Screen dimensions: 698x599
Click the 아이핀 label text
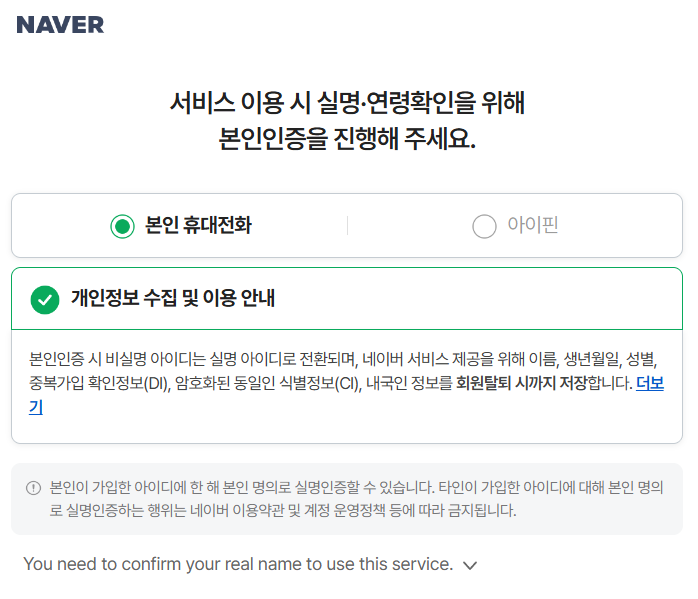point(534,226)
